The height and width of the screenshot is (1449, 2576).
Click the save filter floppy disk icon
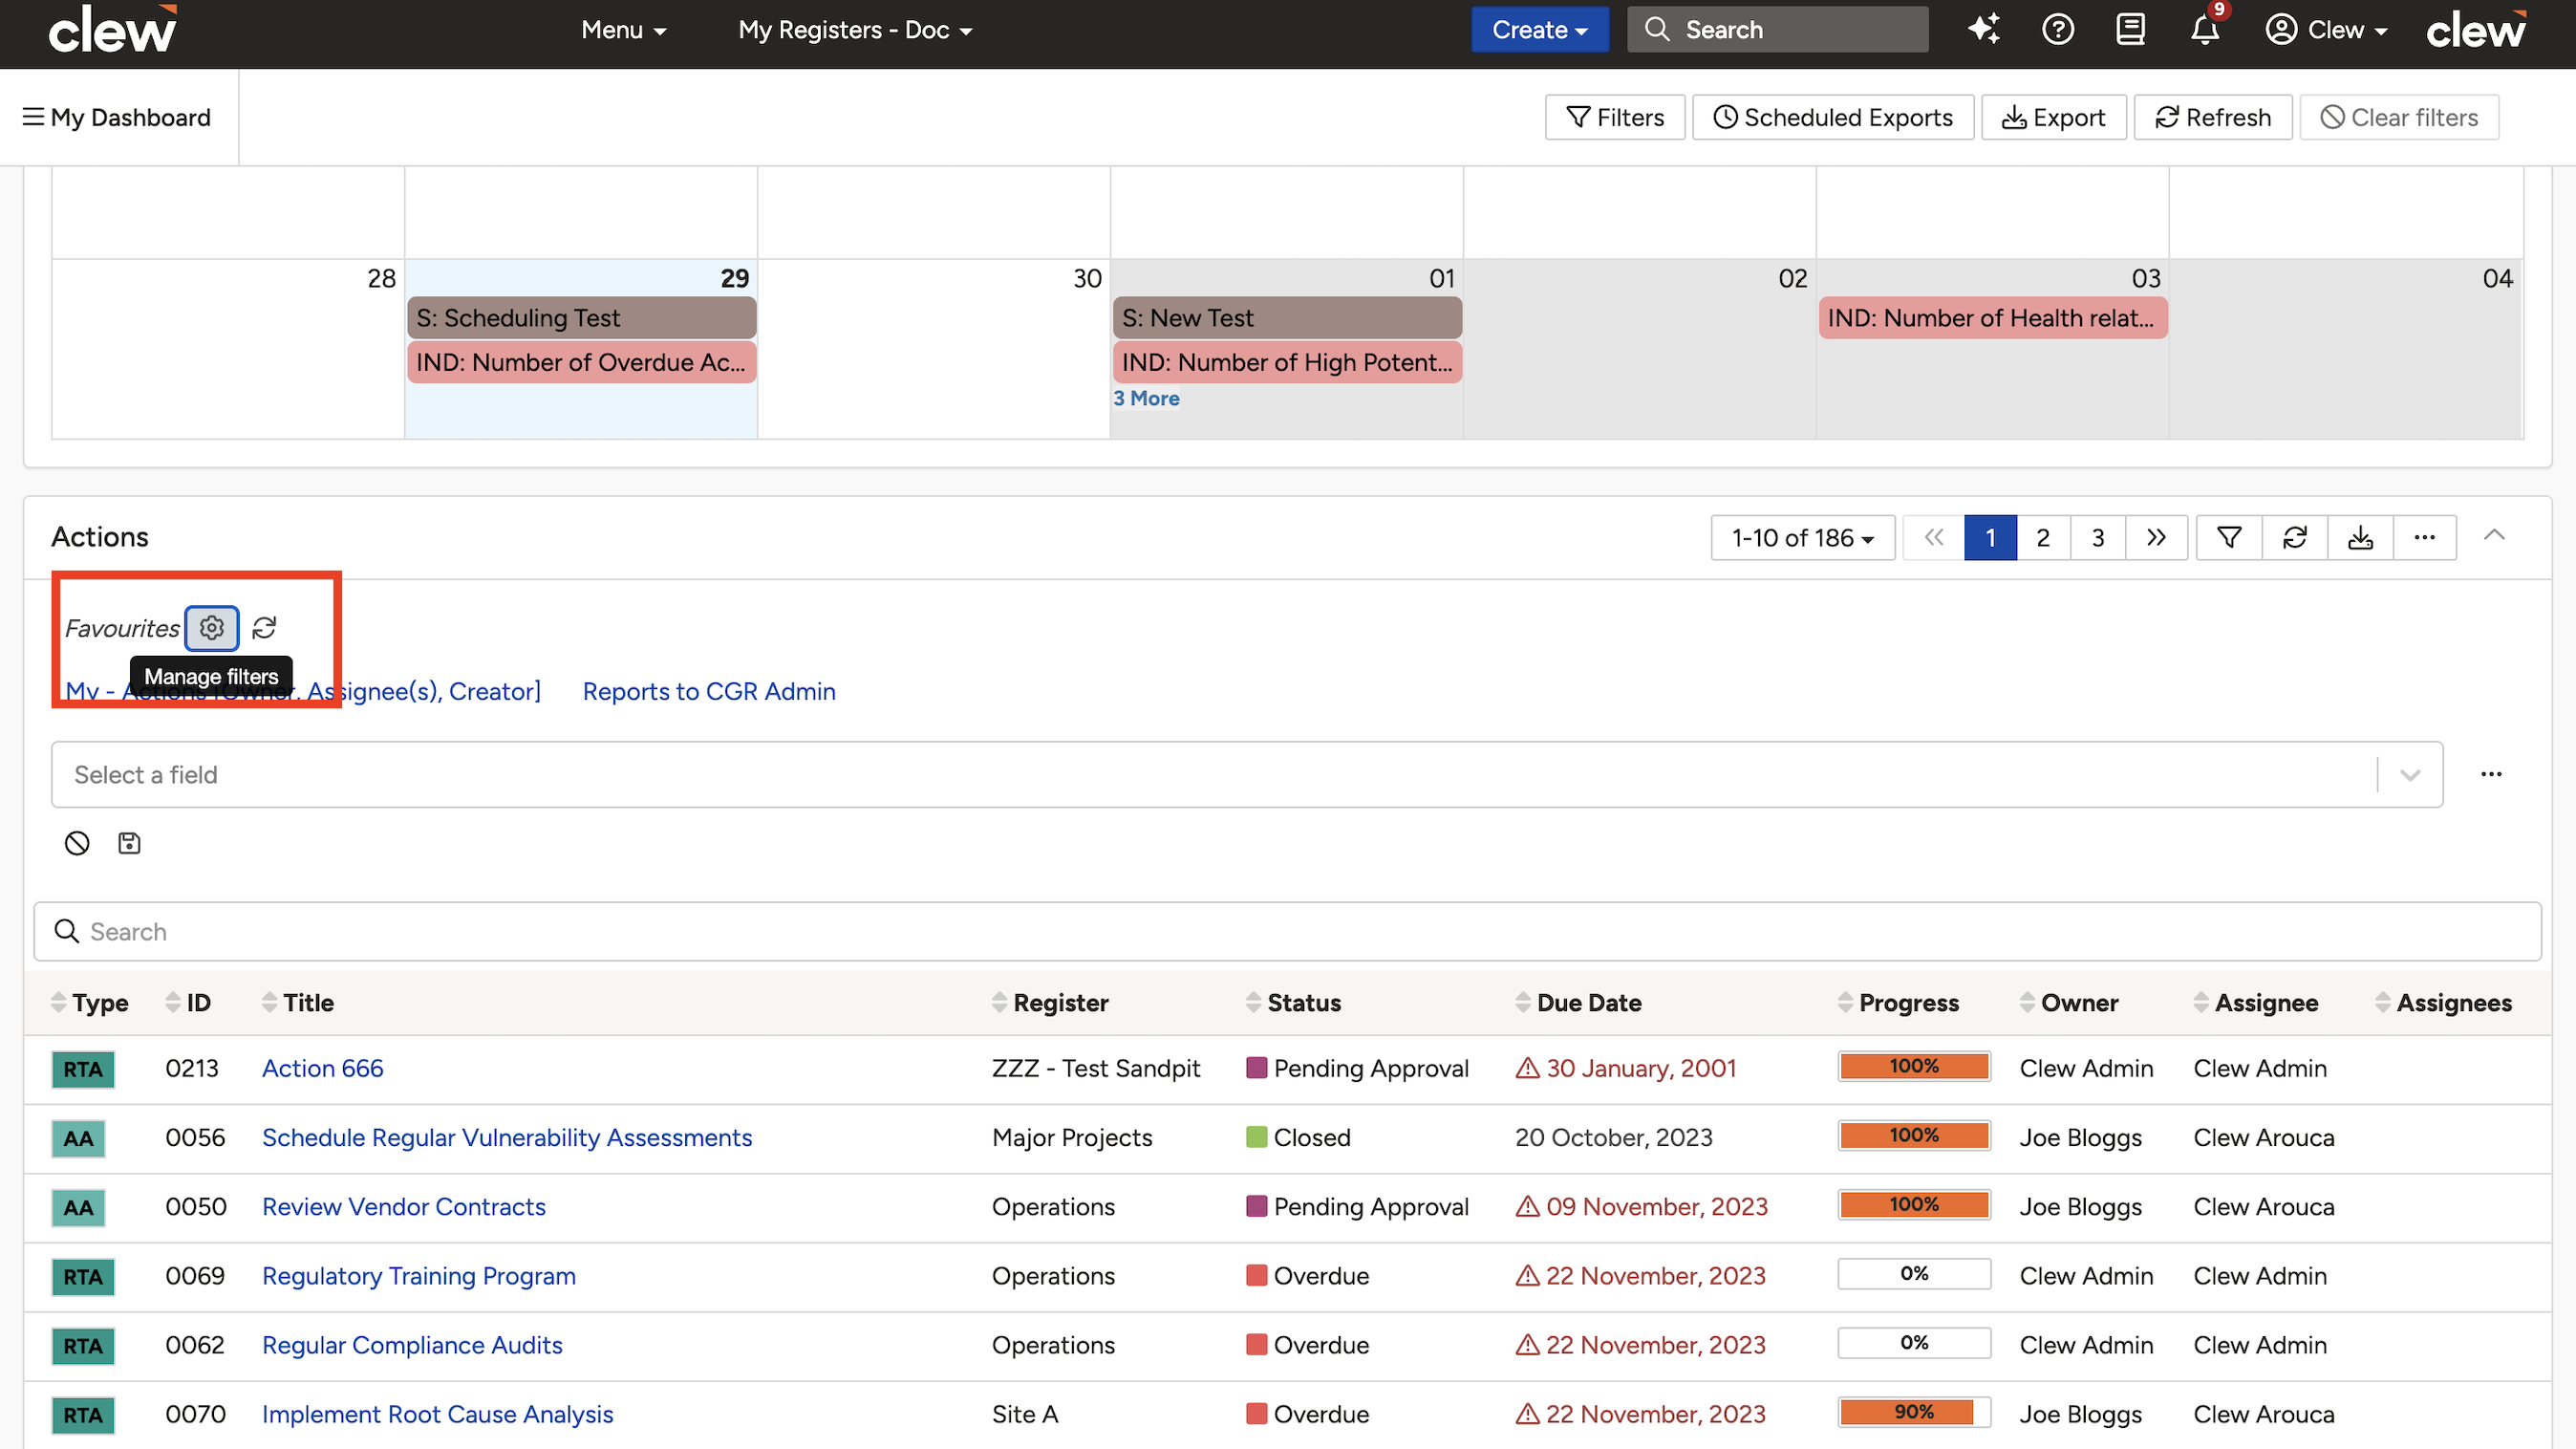point(129,843)
